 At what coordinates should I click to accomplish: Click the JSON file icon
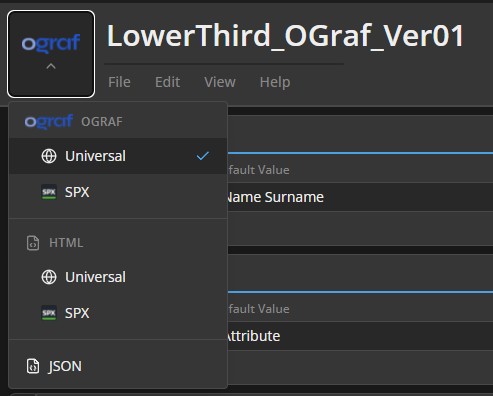point(33,366)
